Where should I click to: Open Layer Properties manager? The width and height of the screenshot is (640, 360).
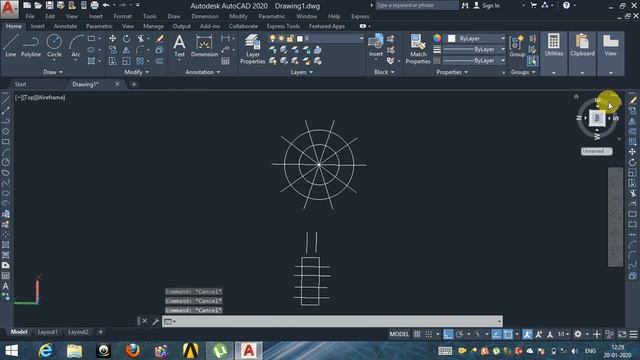click(x=253, y=49)
